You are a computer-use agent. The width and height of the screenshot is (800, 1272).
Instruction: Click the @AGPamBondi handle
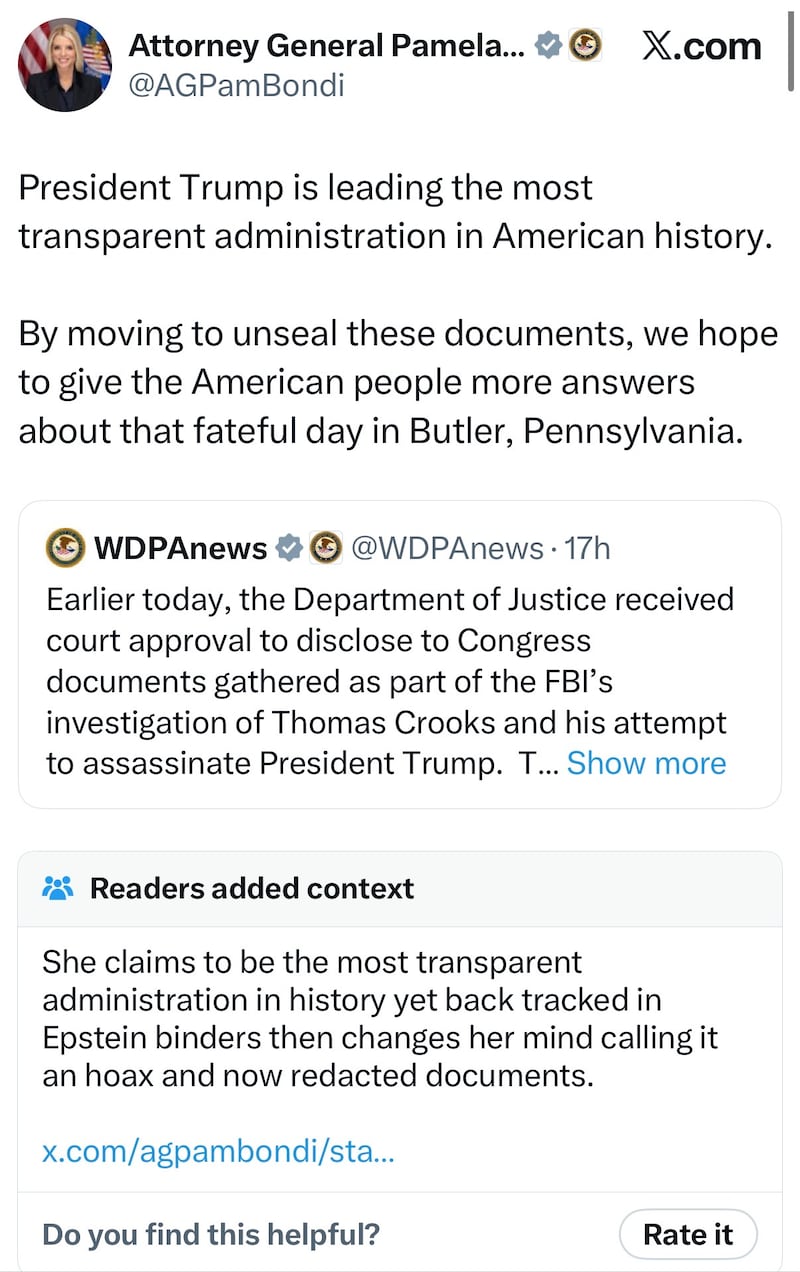[239, 85]
